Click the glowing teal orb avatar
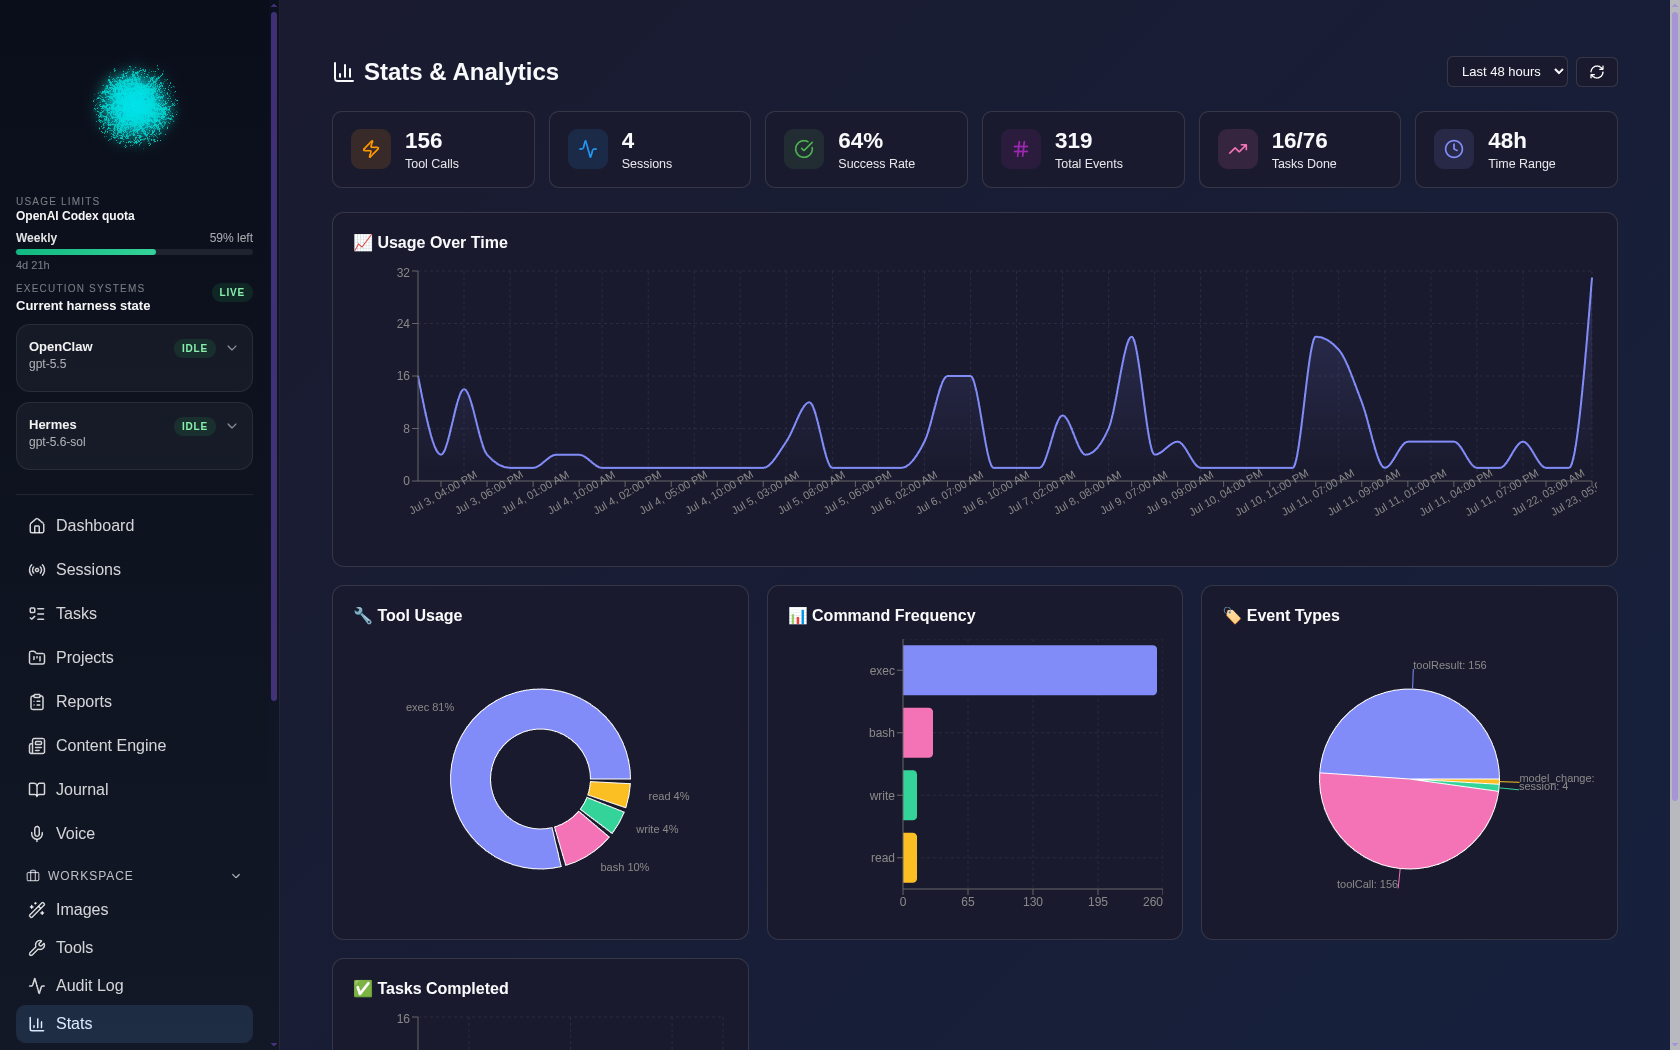 click(135, 105)
